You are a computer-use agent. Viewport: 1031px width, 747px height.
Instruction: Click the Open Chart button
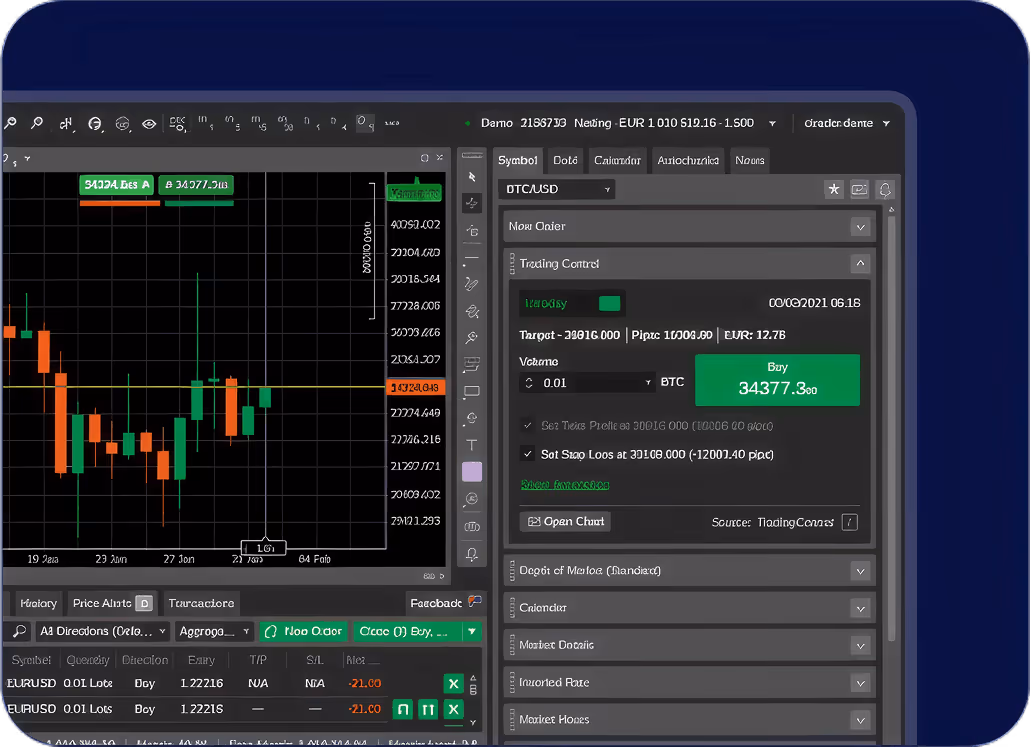tap(564, 521)
